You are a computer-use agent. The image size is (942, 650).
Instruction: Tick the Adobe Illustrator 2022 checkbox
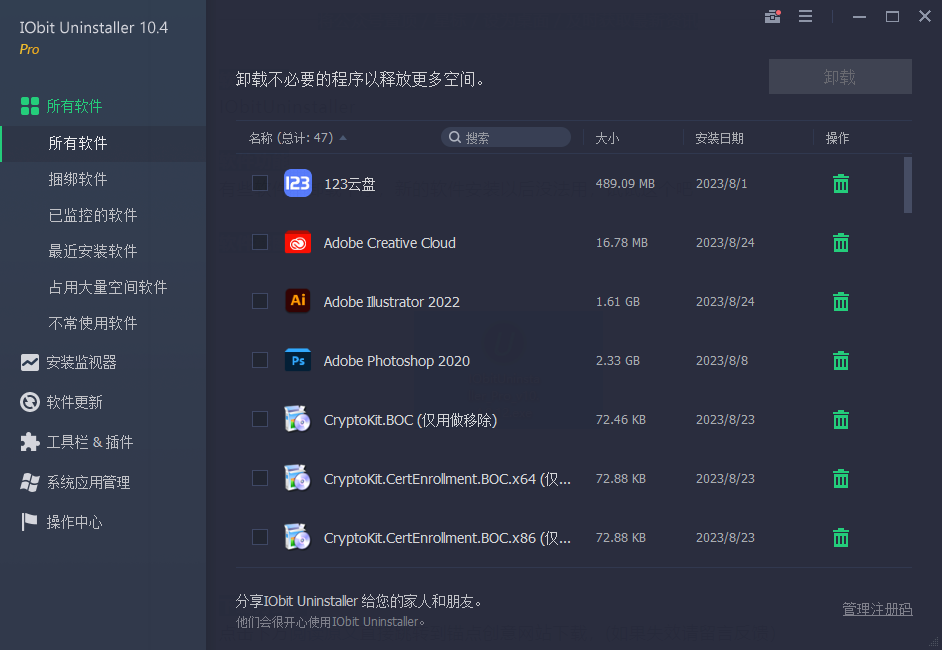(260, 302)
